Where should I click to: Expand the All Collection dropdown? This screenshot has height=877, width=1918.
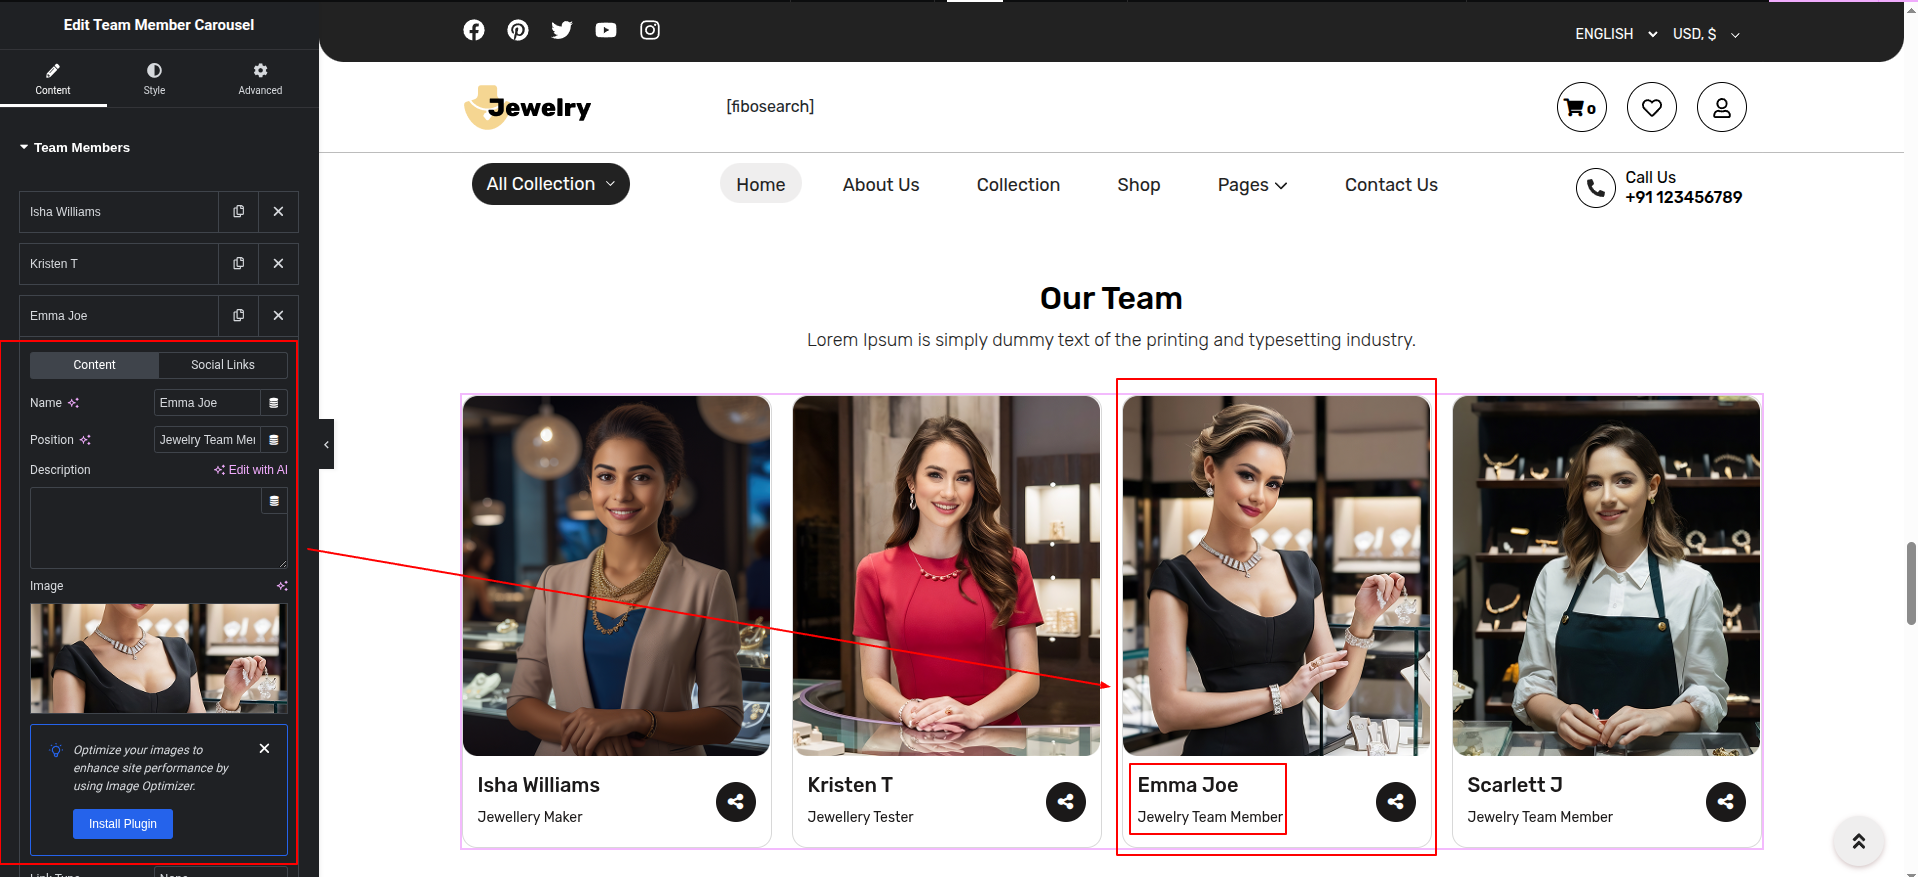(550, 184)
